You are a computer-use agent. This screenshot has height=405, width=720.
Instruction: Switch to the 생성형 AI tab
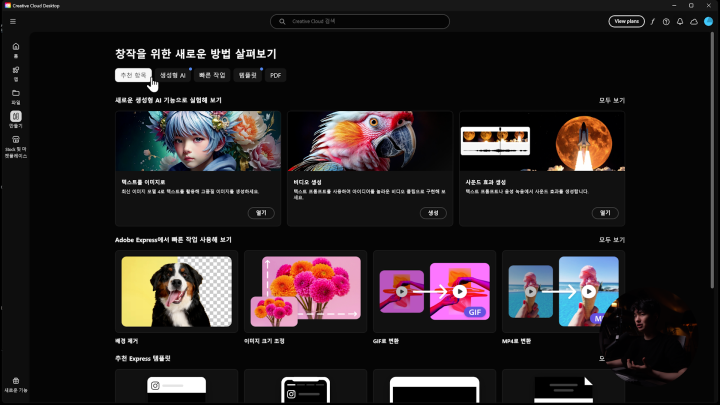pos(174,75)
